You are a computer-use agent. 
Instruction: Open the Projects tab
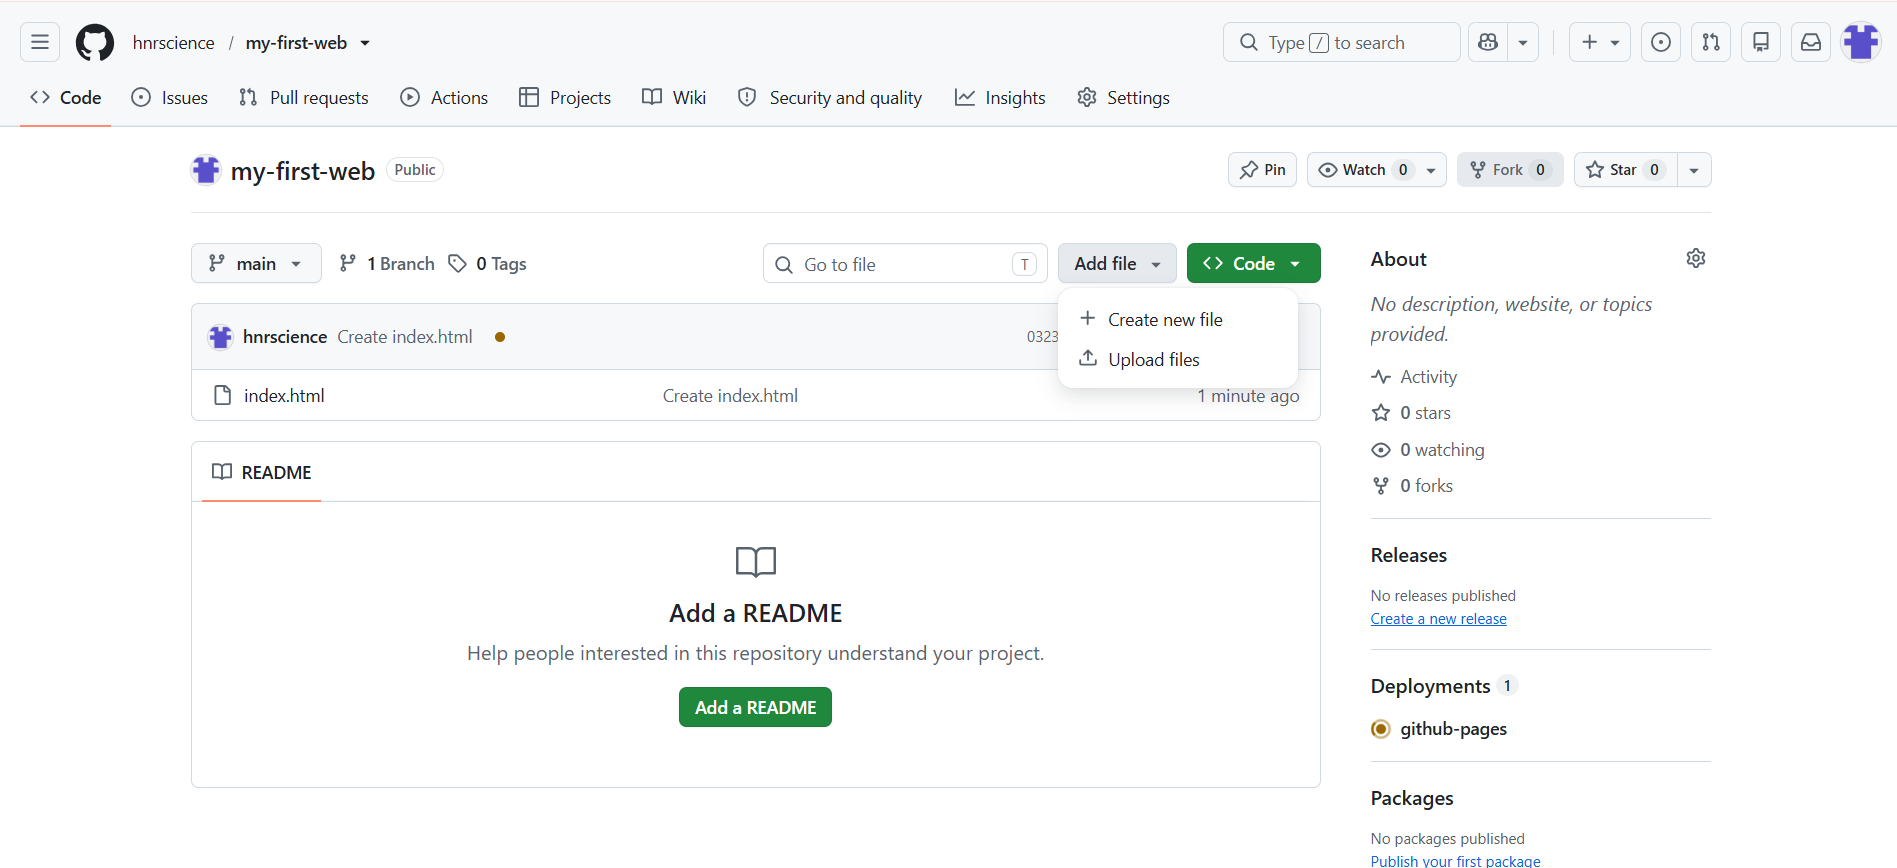565,97
